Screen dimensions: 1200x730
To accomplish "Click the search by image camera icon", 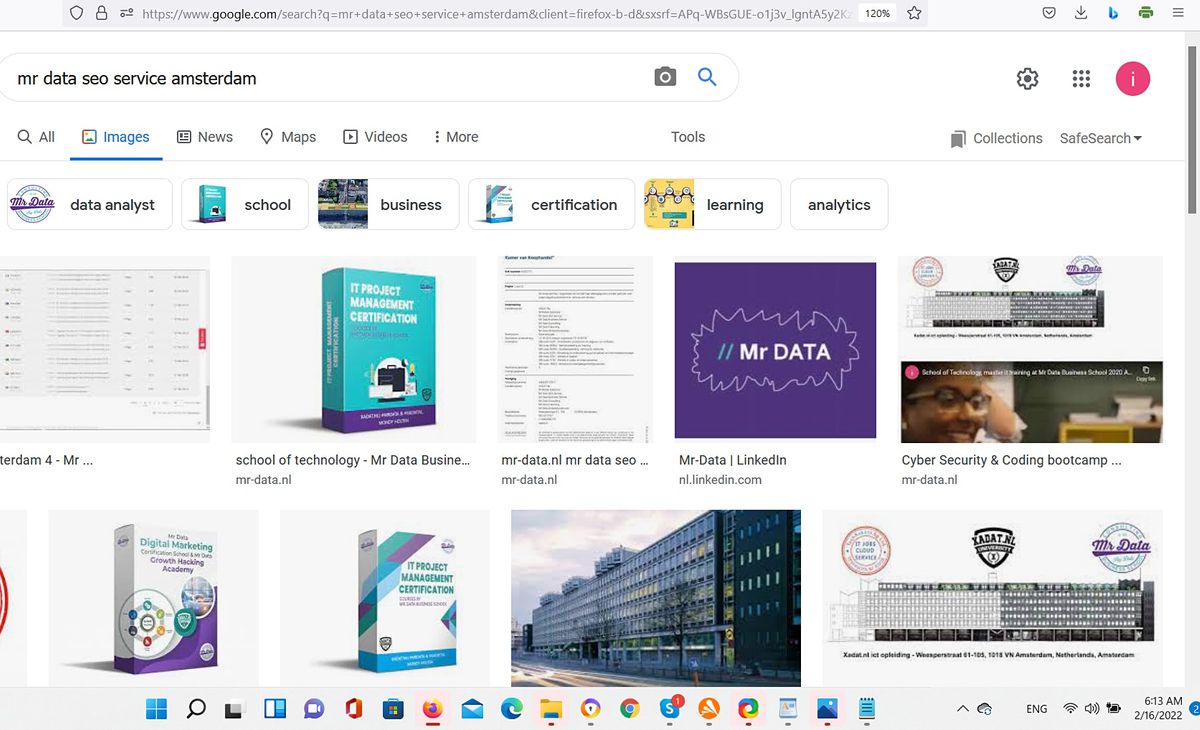I will [x=665, y=77].
